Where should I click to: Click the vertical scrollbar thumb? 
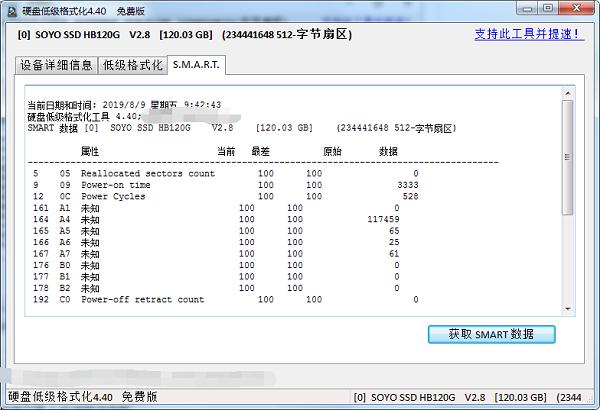pos(568,157)
